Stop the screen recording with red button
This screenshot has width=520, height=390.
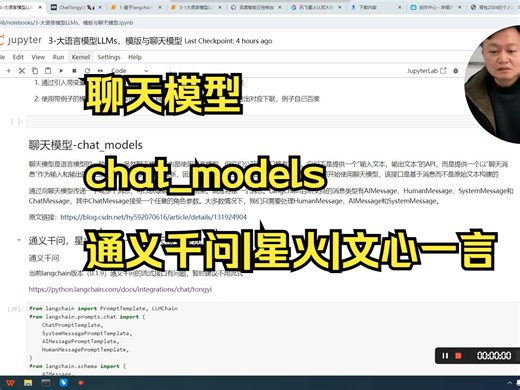click(458, 356)
